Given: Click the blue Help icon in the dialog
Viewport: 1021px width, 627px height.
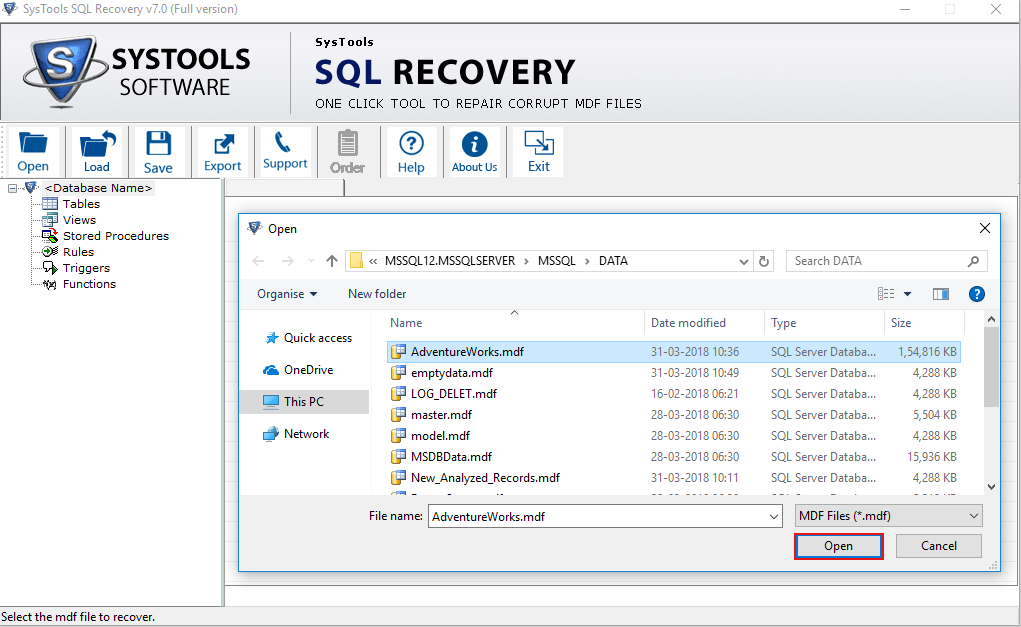Looking at the screenshot, I should pos(976,294).
